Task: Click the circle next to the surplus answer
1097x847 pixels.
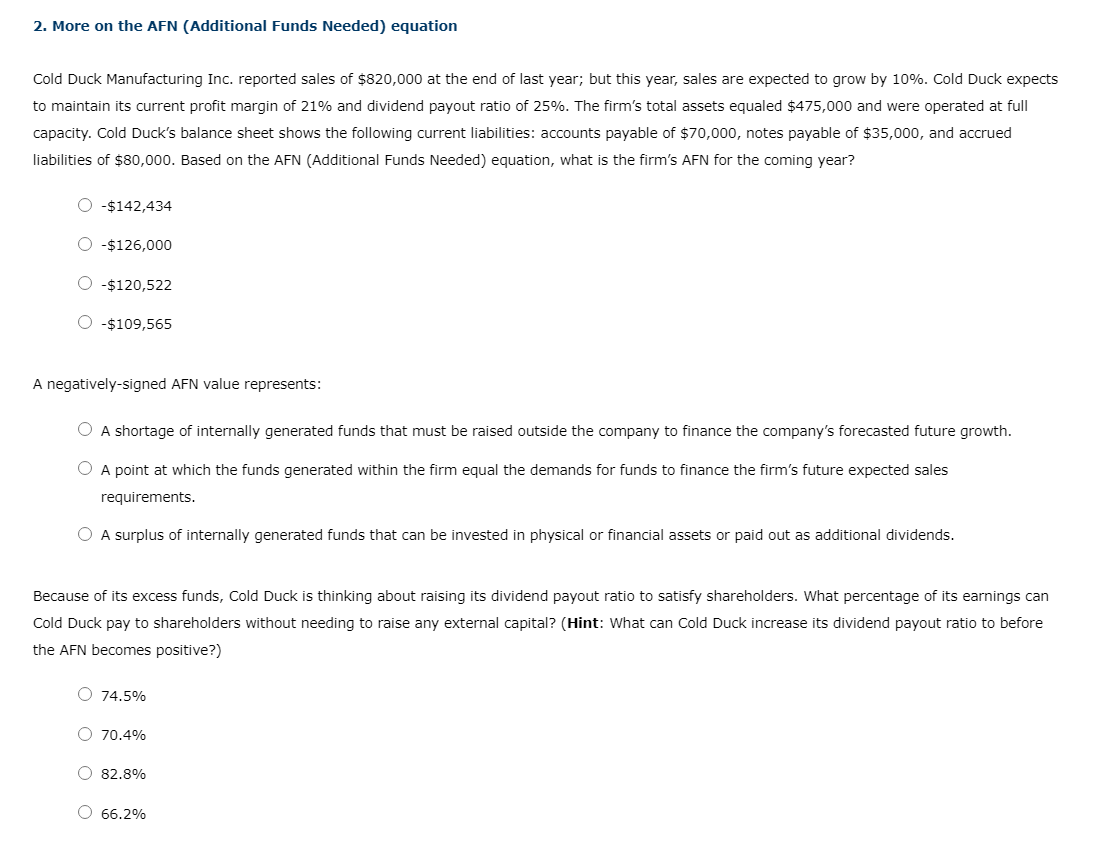Action: (x=84, y=535)
